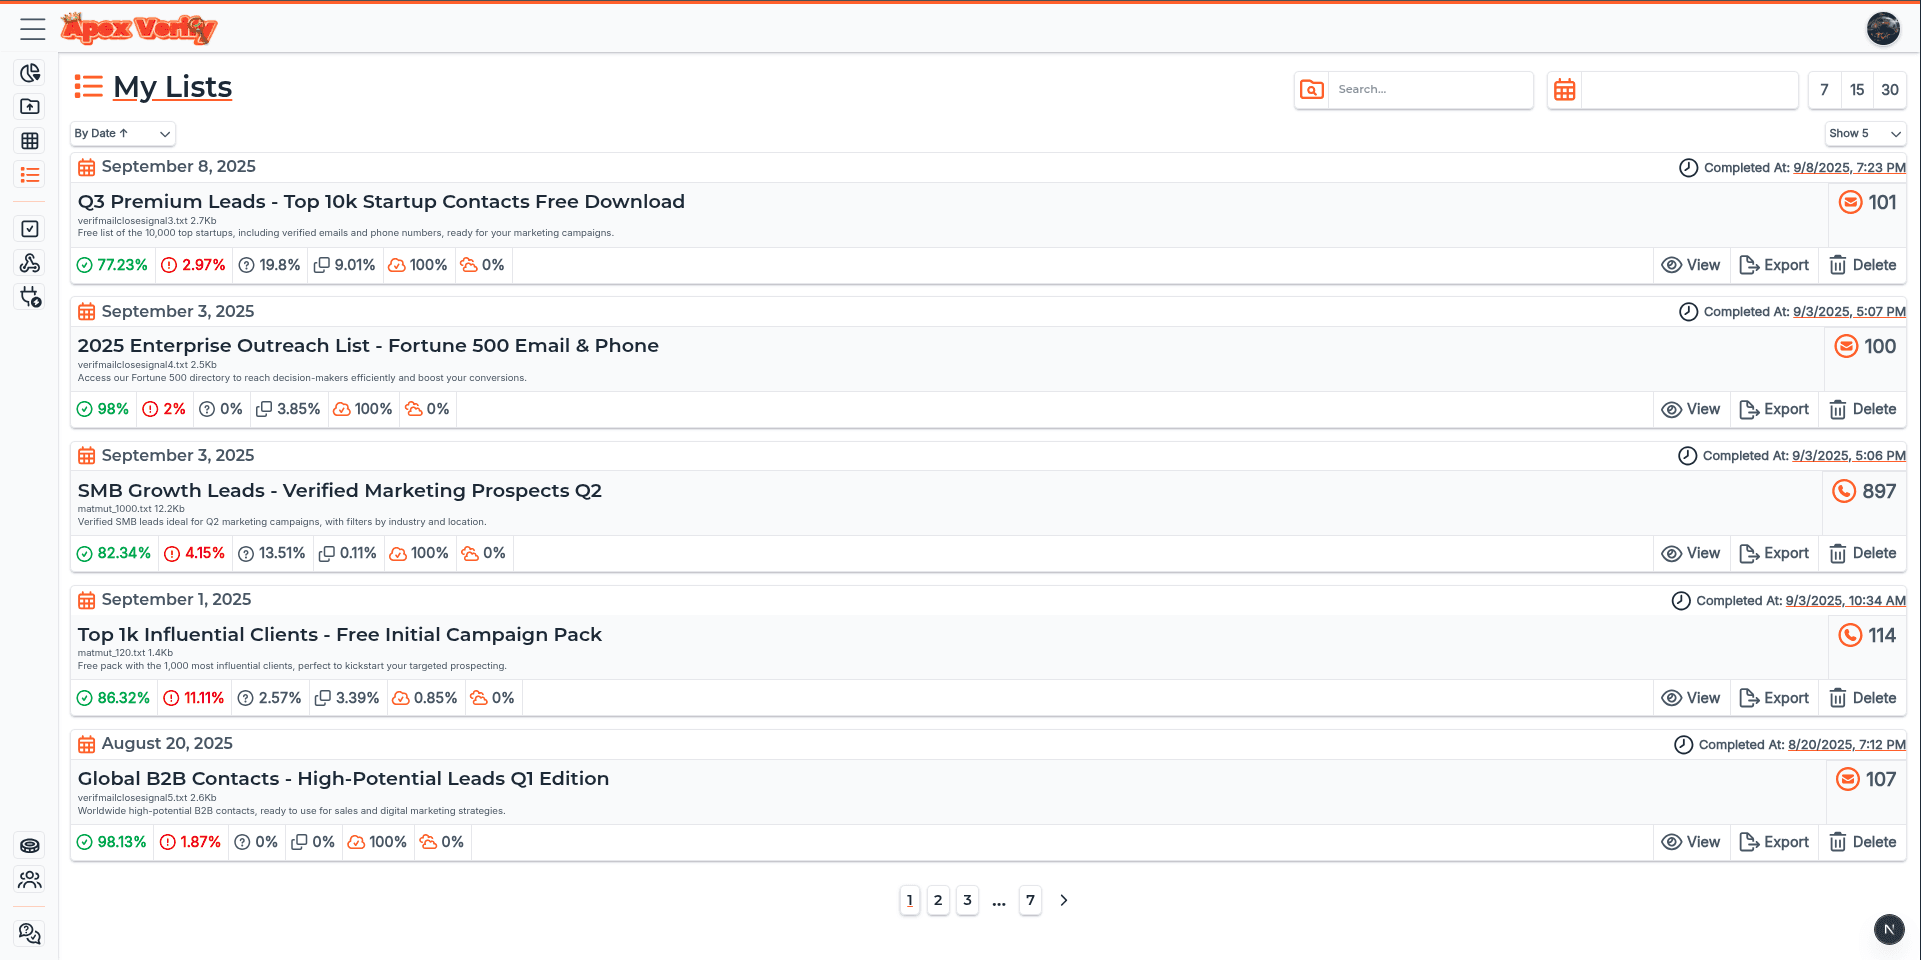Click the team users sidebar icon
Image resolution: width=1921 pixels, height=960 pixels.
(x=30, y=879)
